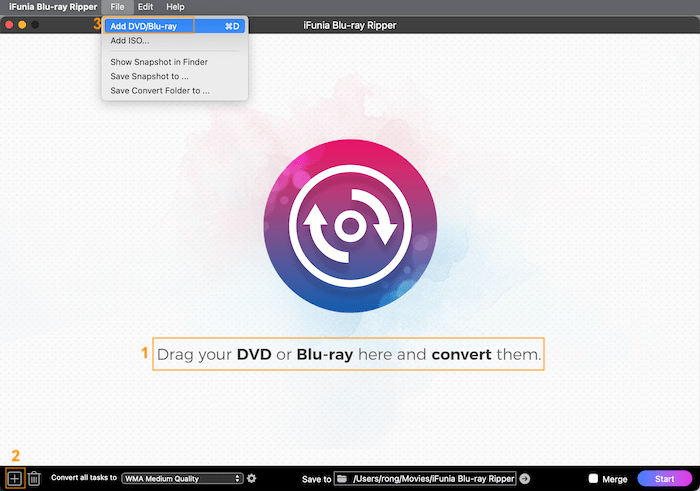Click the folder icon in Save to field

click(342, 479)
